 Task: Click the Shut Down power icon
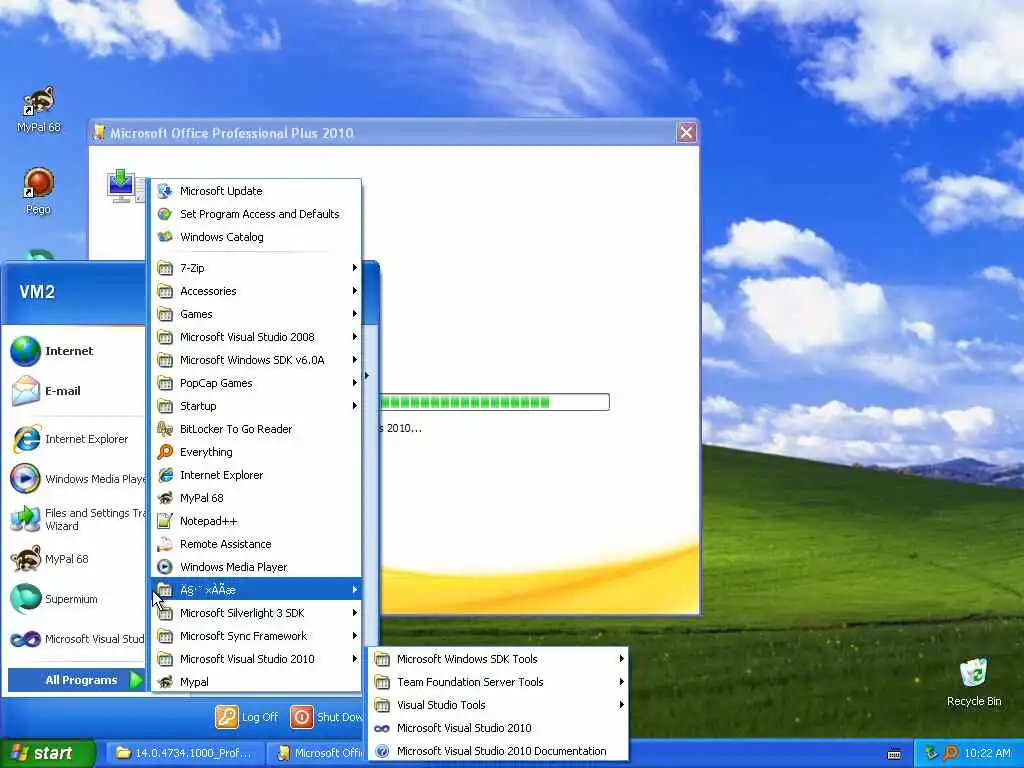click(x=302, y=717)
